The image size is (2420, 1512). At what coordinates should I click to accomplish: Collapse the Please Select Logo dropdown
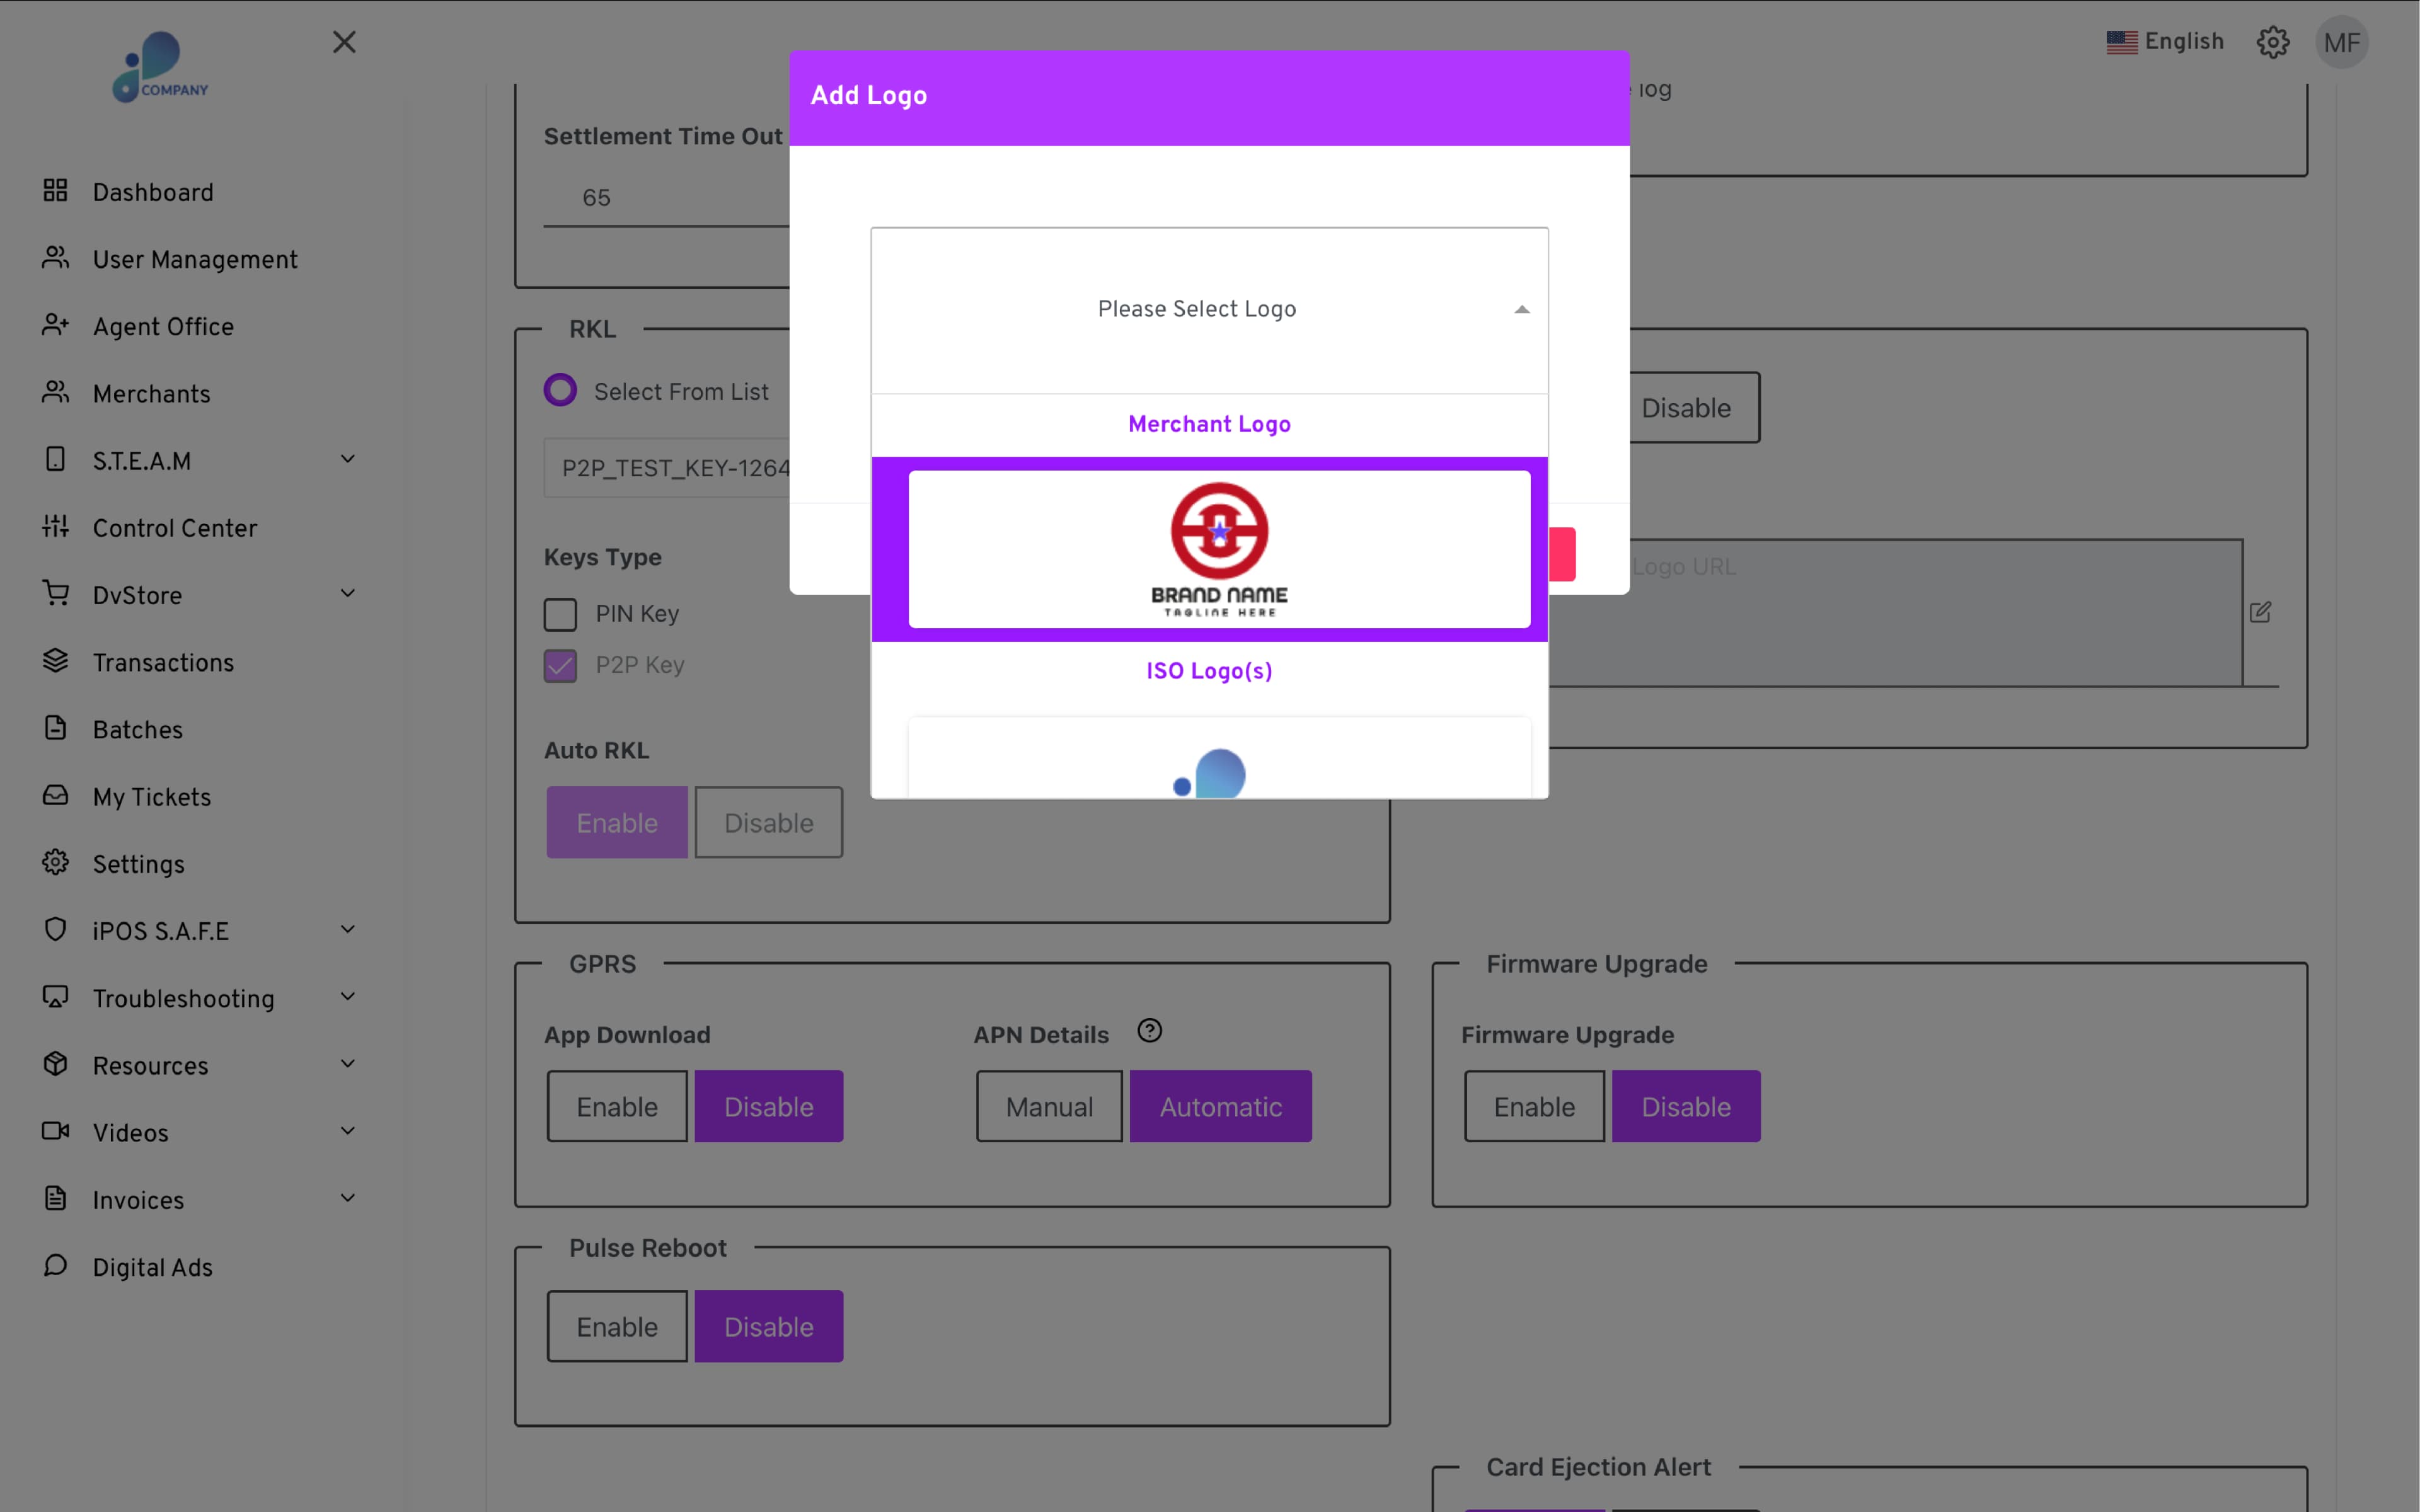[x=1521, y=310]
